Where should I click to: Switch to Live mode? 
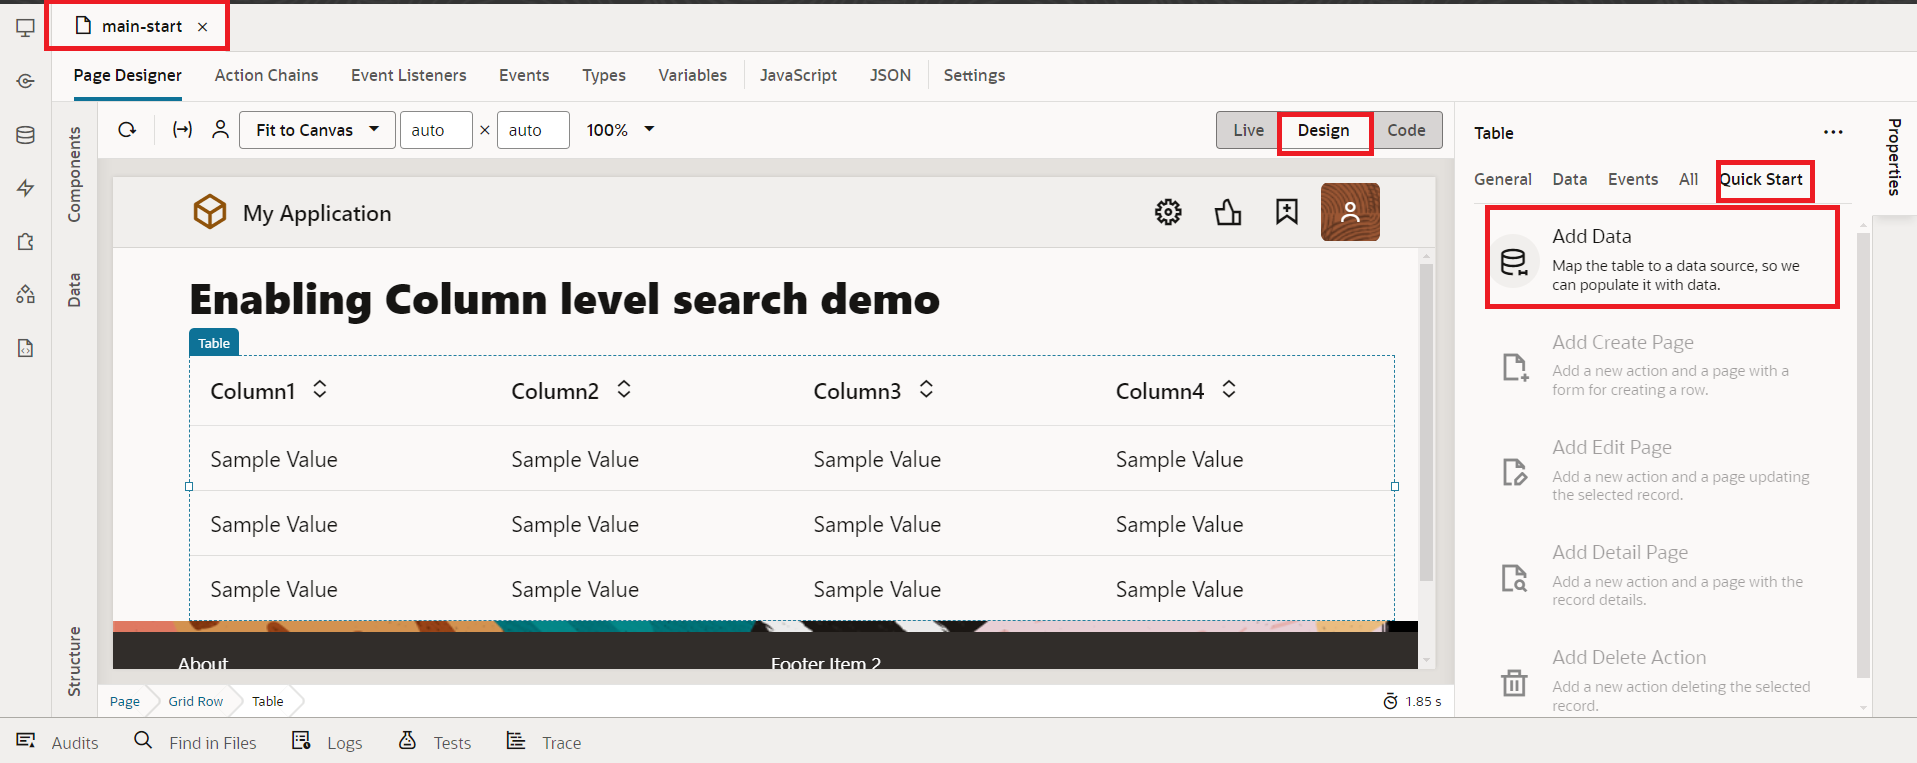[1248, 130]
